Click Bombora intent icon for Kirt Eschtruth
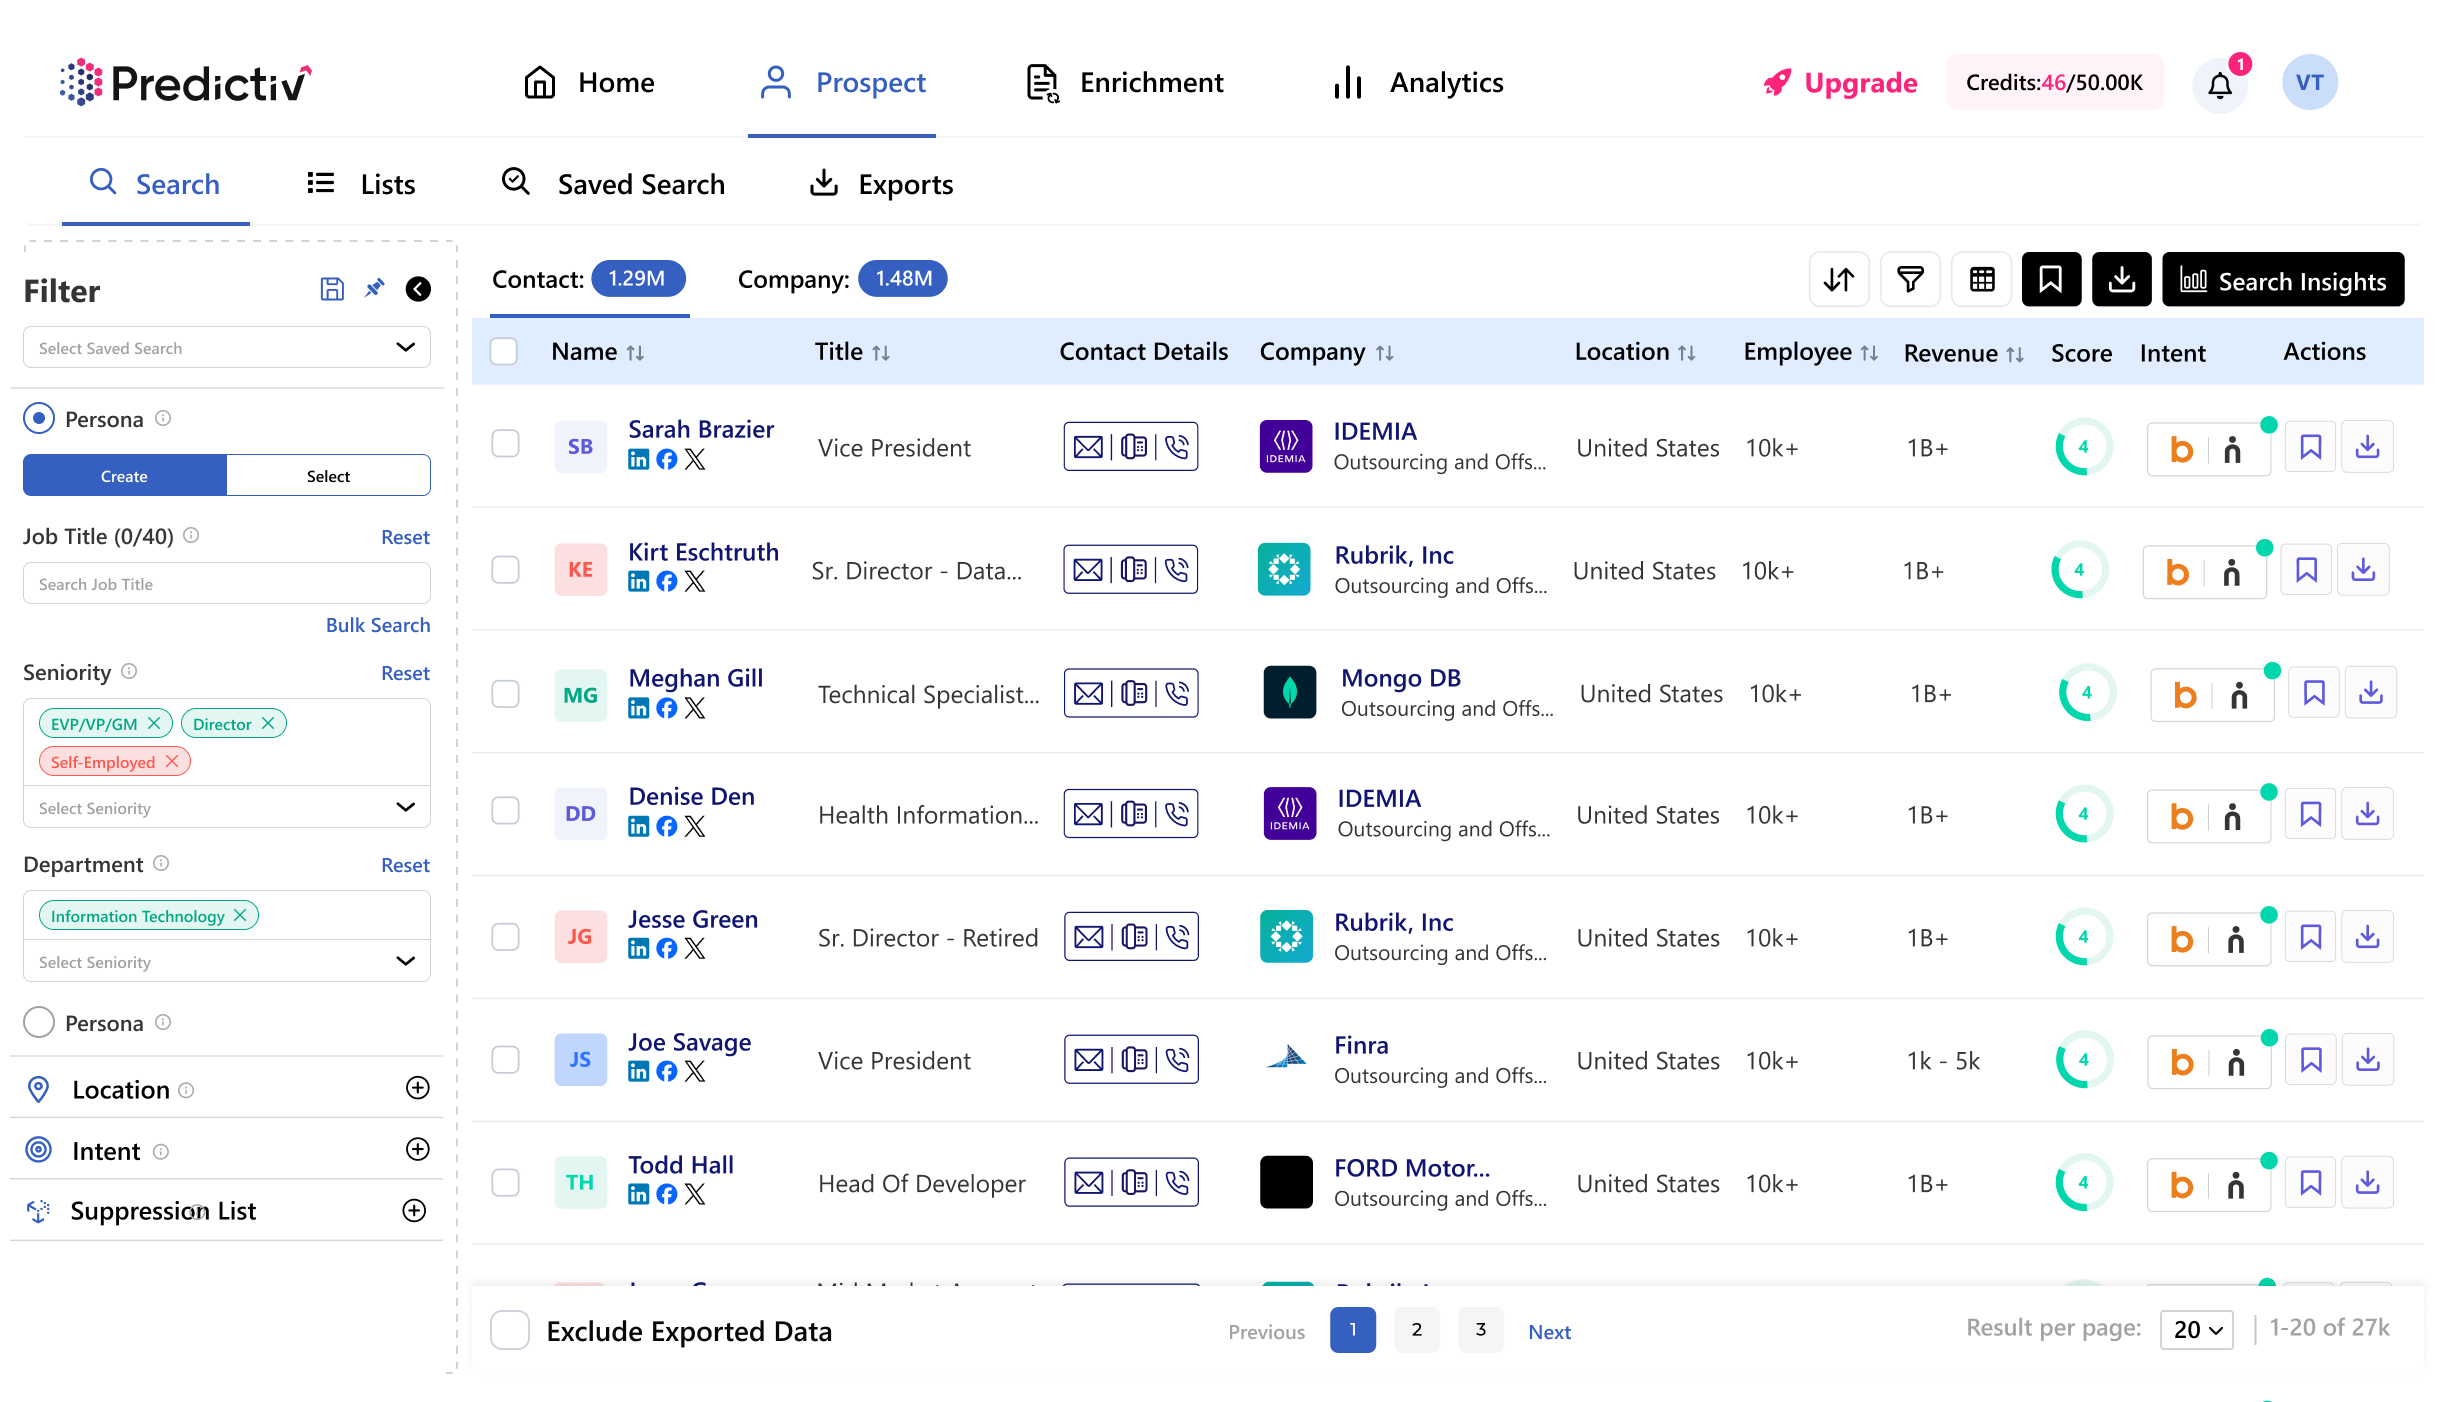The width and height of the screenshot is (2448, 1402). pos(2177,573)
